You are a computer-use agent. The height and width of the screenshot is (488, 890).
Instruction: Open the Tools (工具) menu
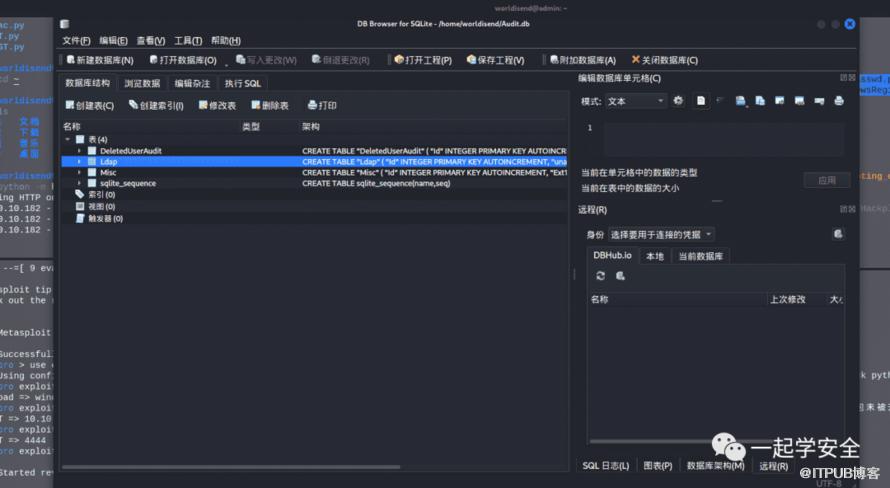pyautogui.click(x=188, y=41)
